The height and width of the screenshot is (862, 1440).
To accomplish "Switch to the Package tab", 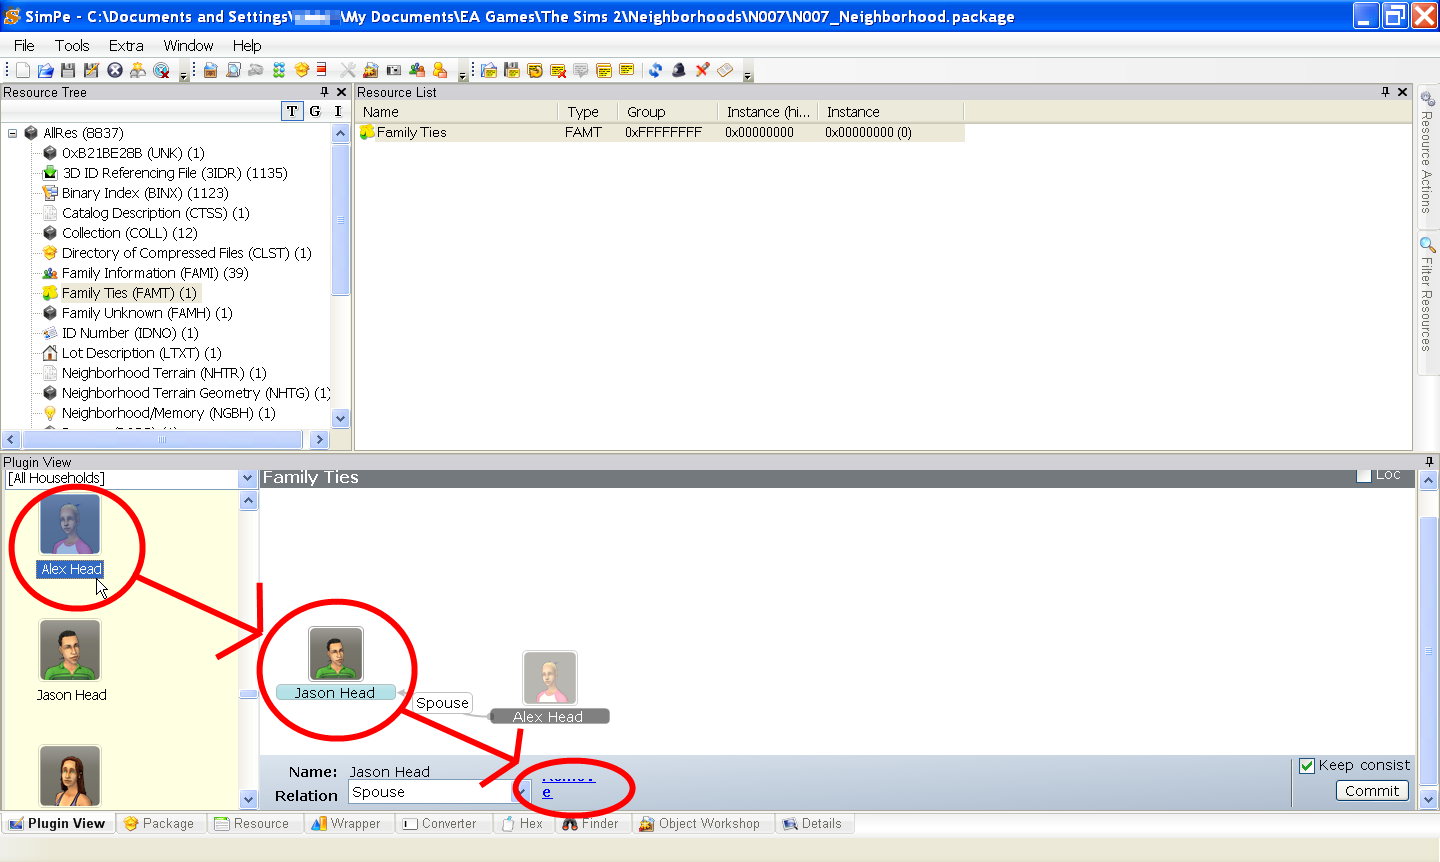I will 160,824.
